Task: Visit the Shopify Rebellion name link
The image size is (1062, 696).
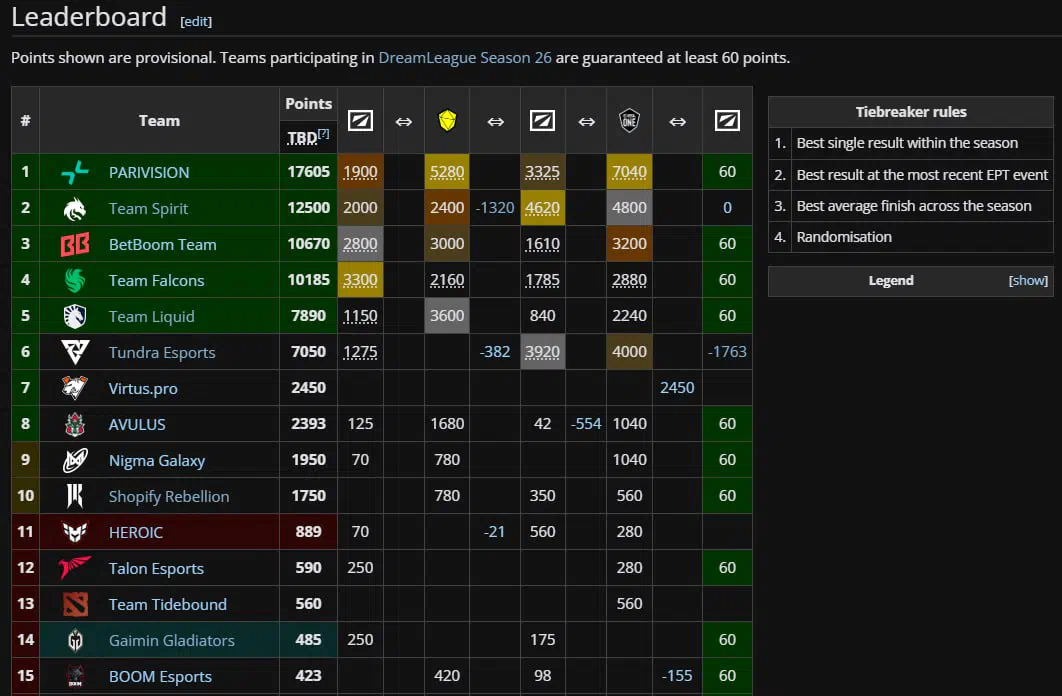Action: [x=169, y=496]
